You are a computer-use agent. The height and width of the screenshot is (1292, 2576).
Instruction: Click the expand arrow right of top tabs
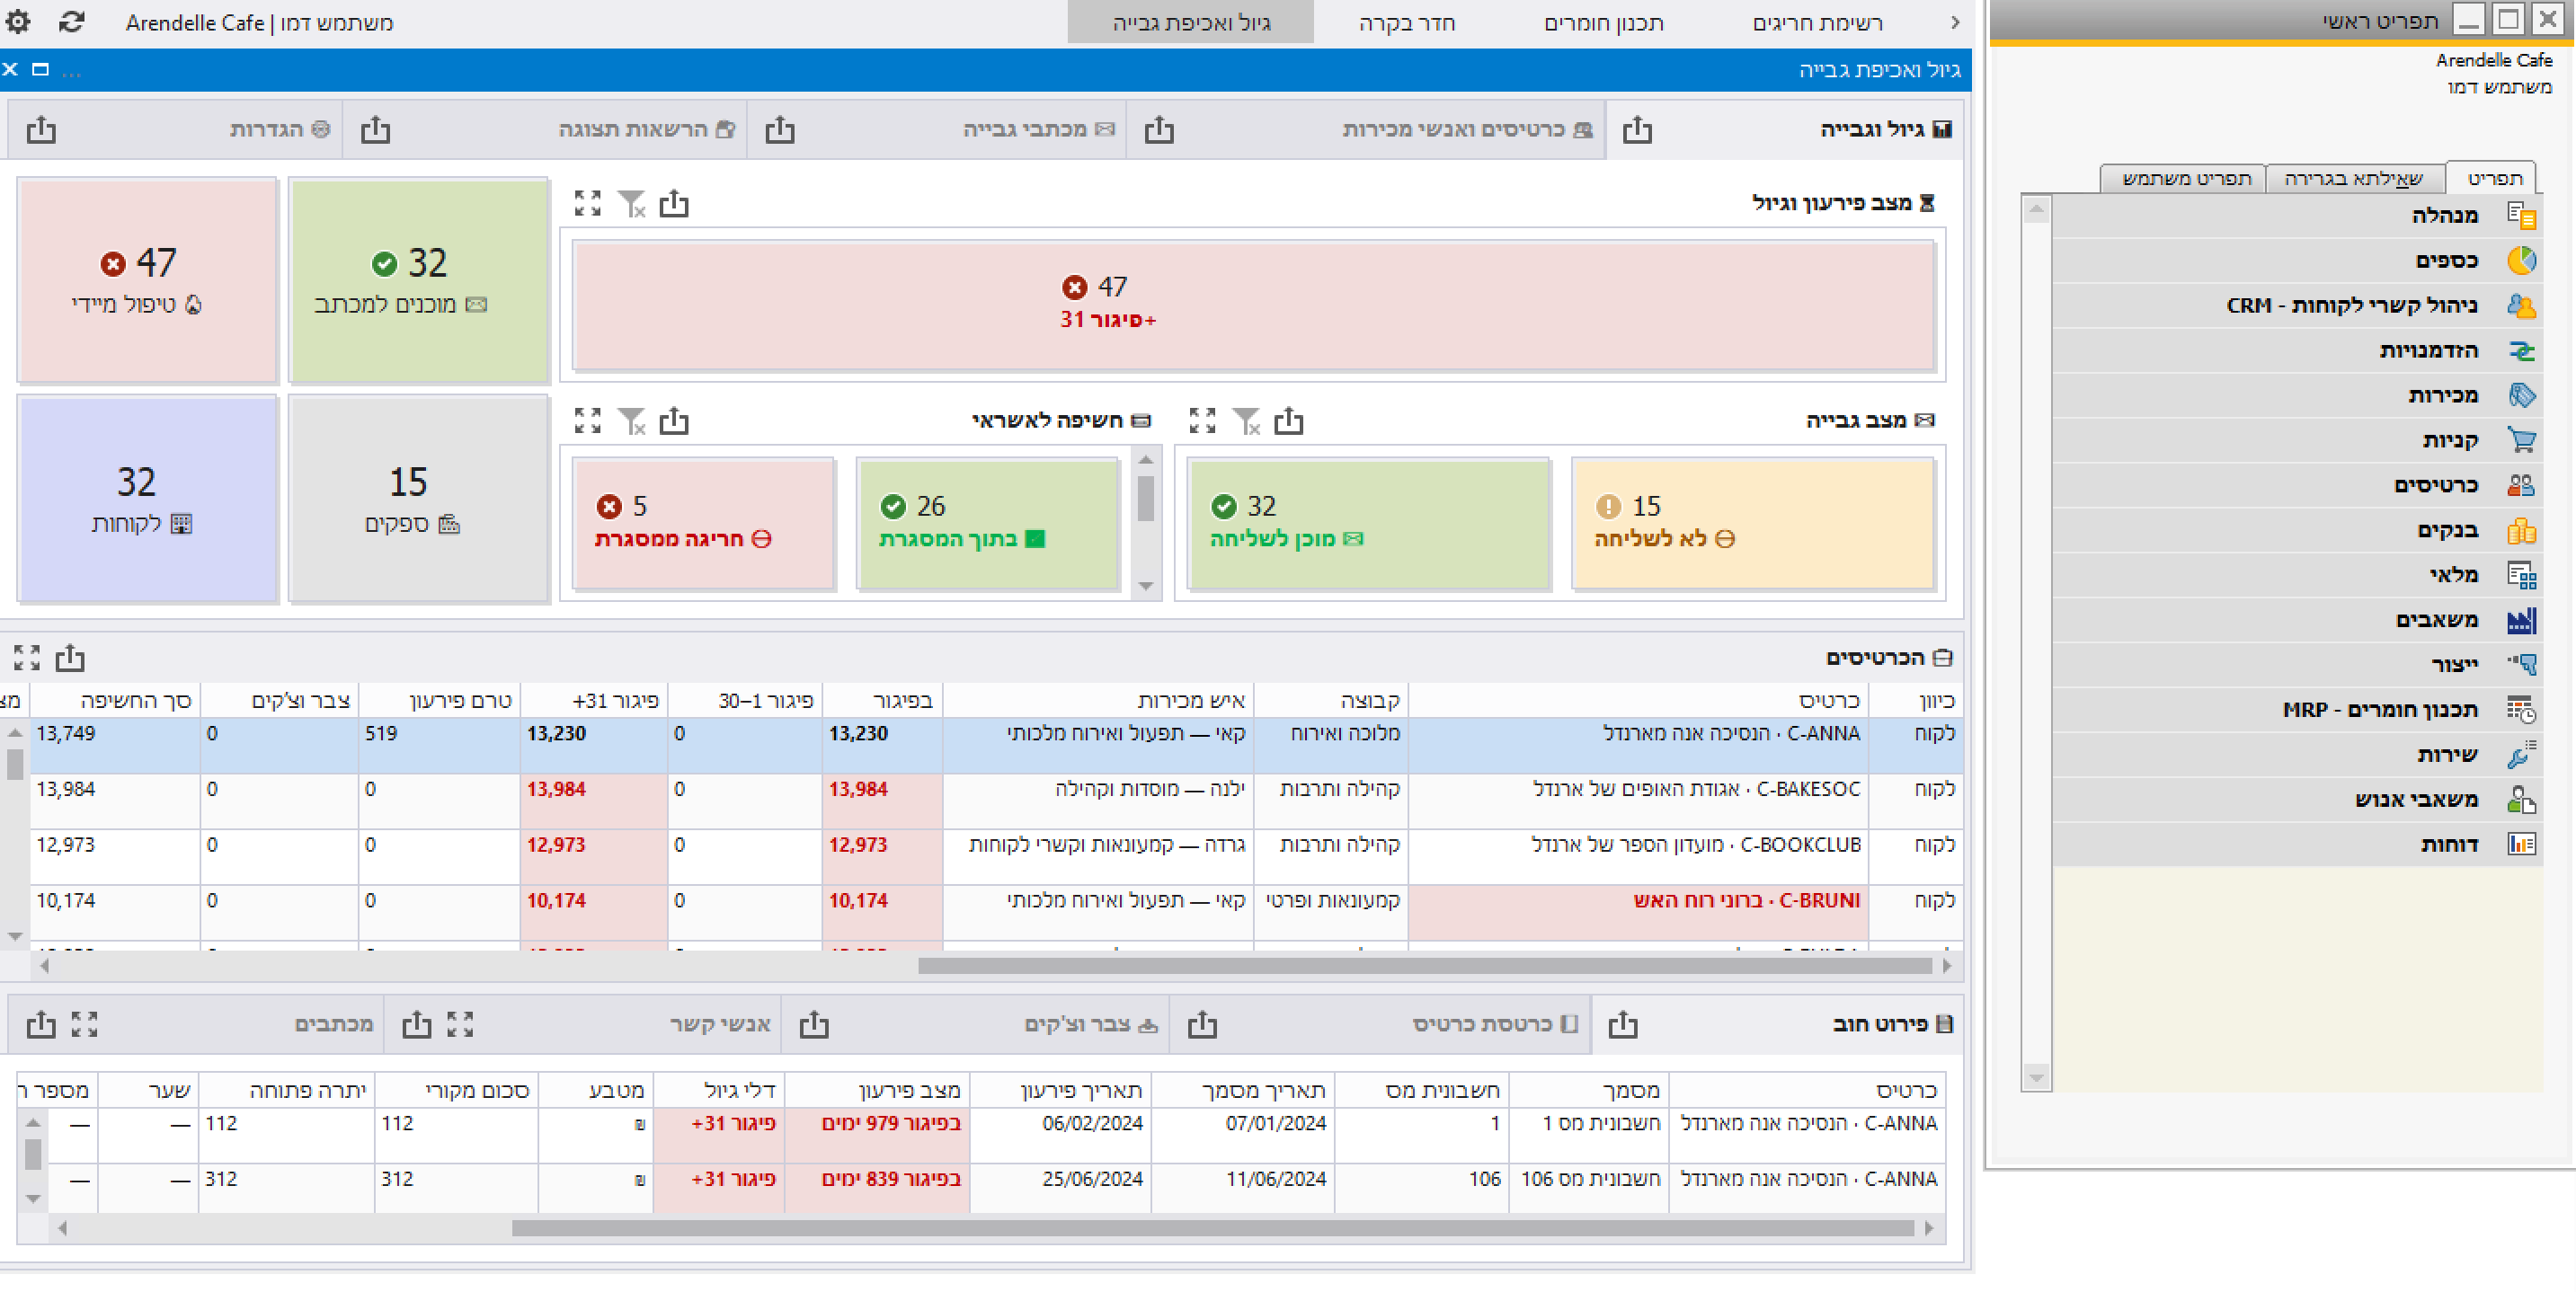1955,22
